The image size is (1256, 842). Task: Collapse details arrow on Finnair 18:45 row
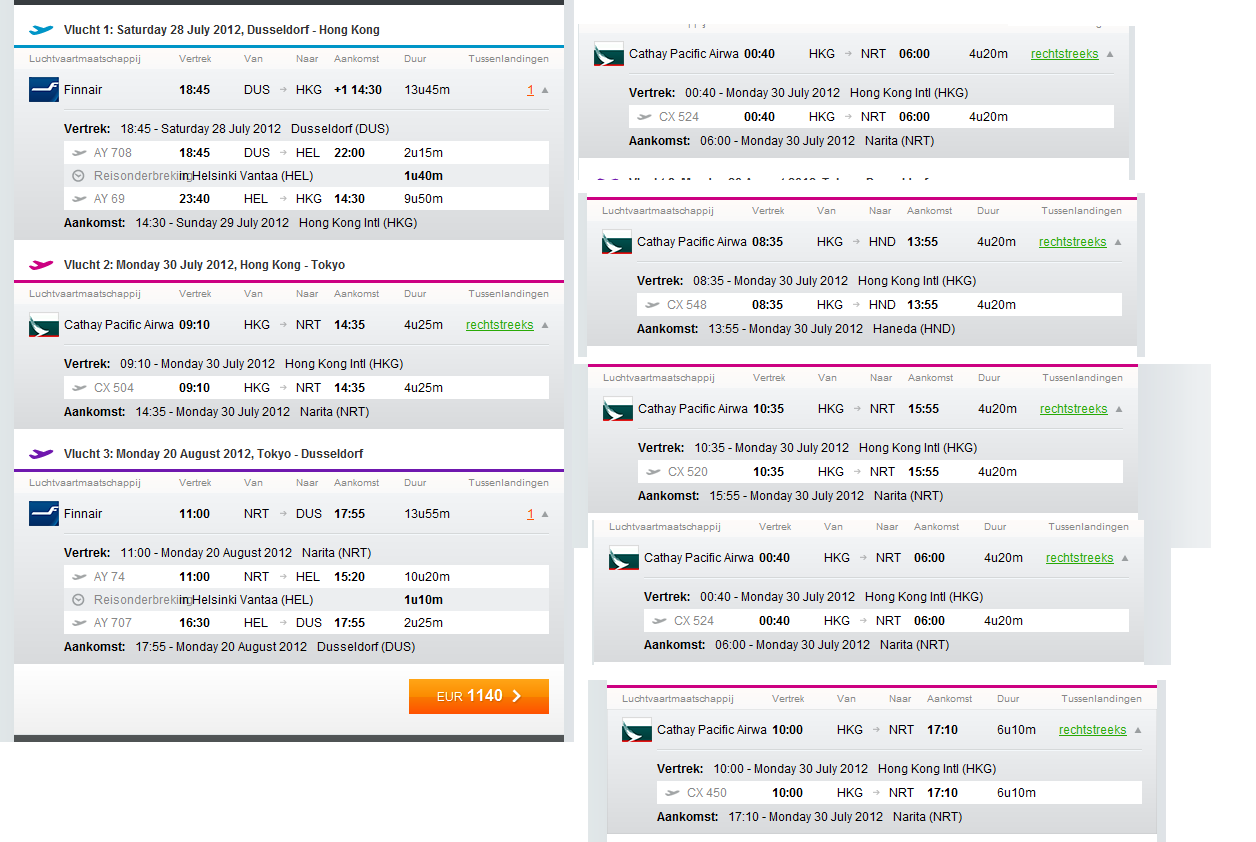coord(545,90)
